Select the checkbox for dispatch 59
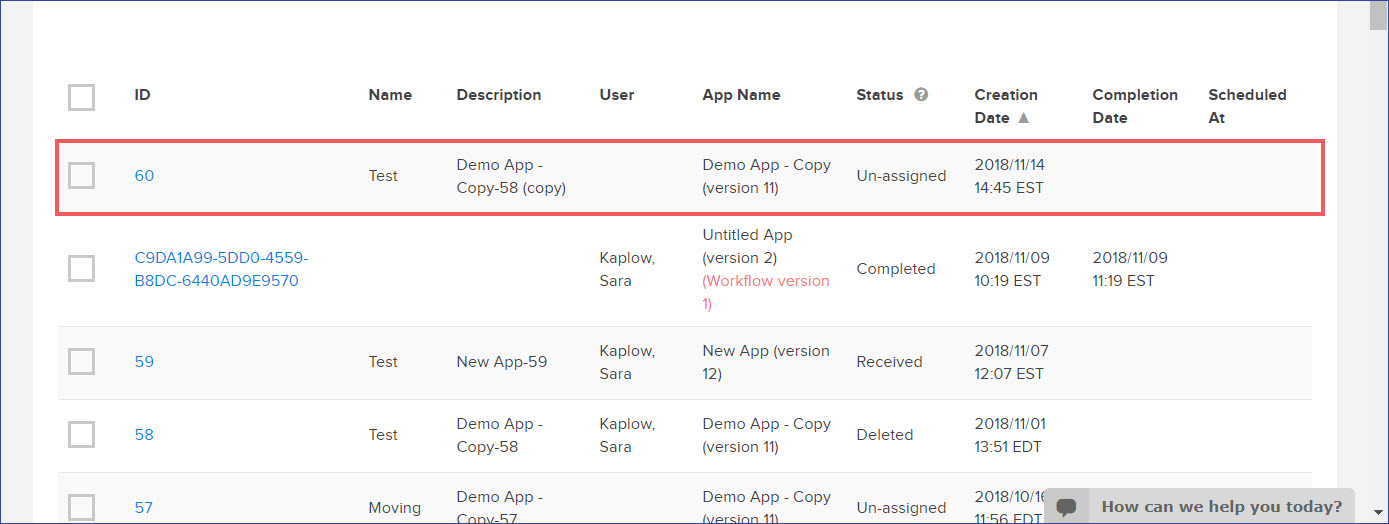This screenshot has height=524, width=1389. (x=82, y=362)
